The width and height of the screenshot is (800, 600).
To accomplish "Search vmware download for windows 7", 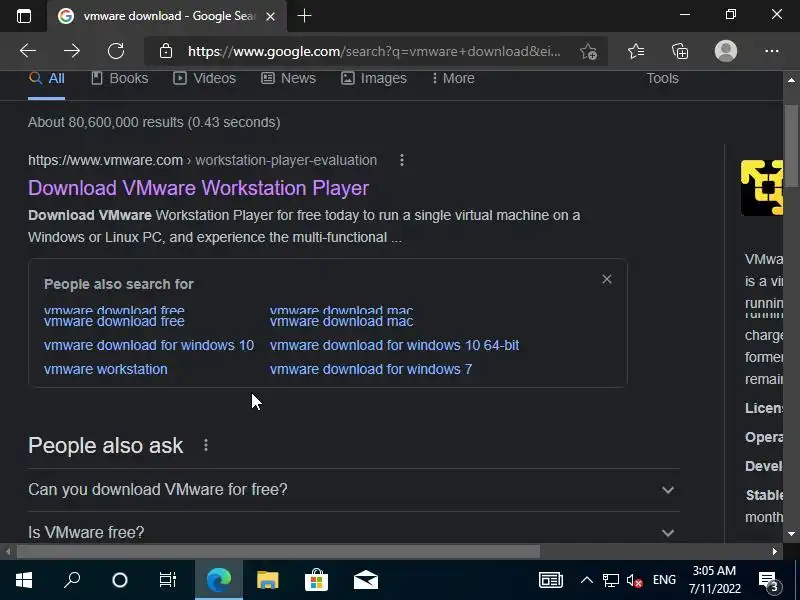I will 371,369.
